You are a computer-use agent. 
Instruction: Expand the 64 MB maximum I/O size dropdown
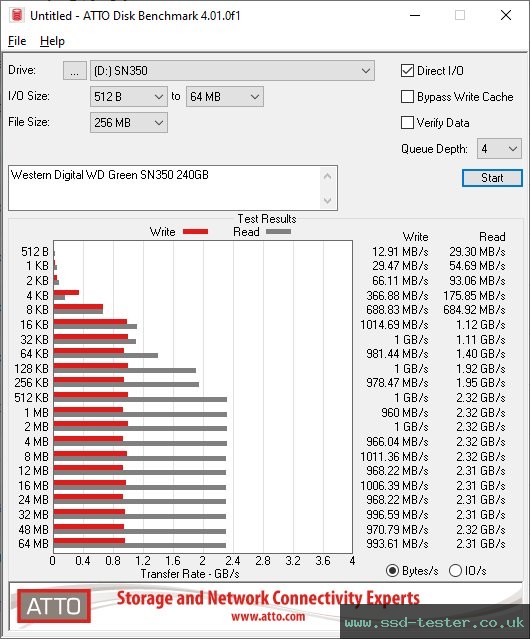(x=225, y=97)
